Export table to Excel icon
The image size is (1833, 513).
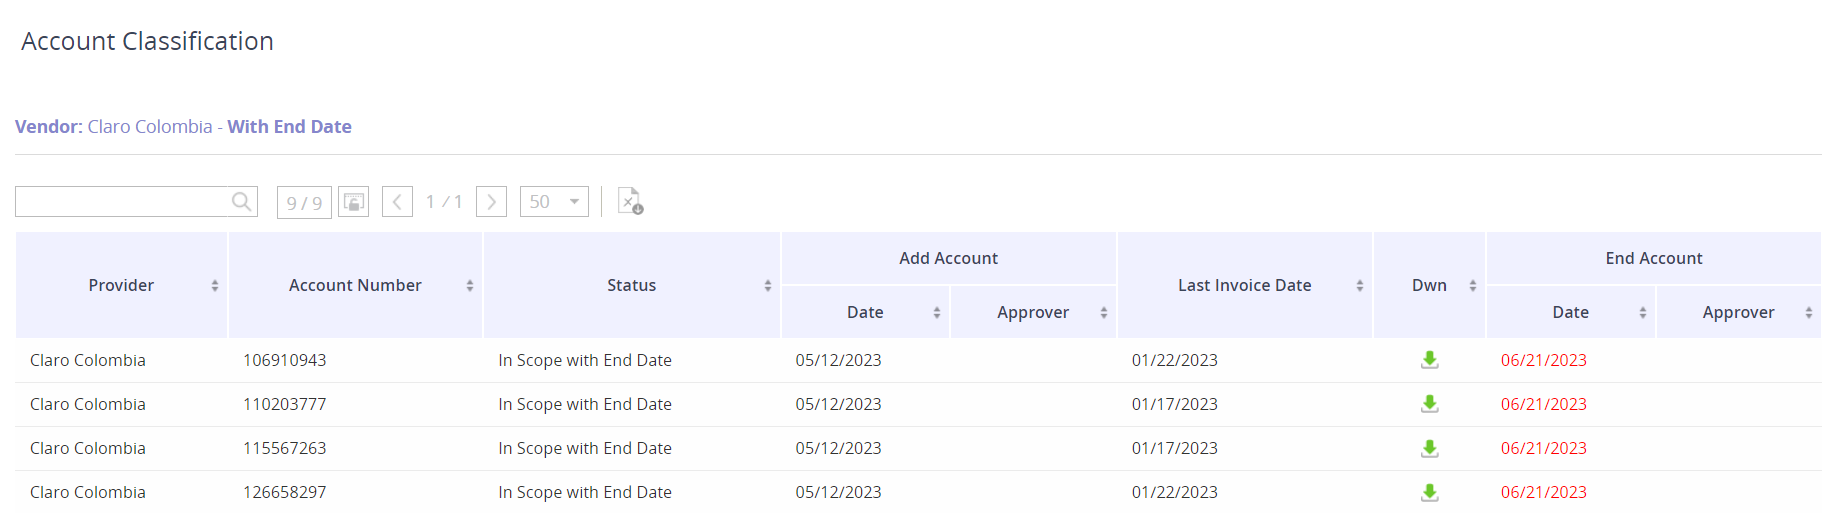pyautogui.click(x=630, y=202)
